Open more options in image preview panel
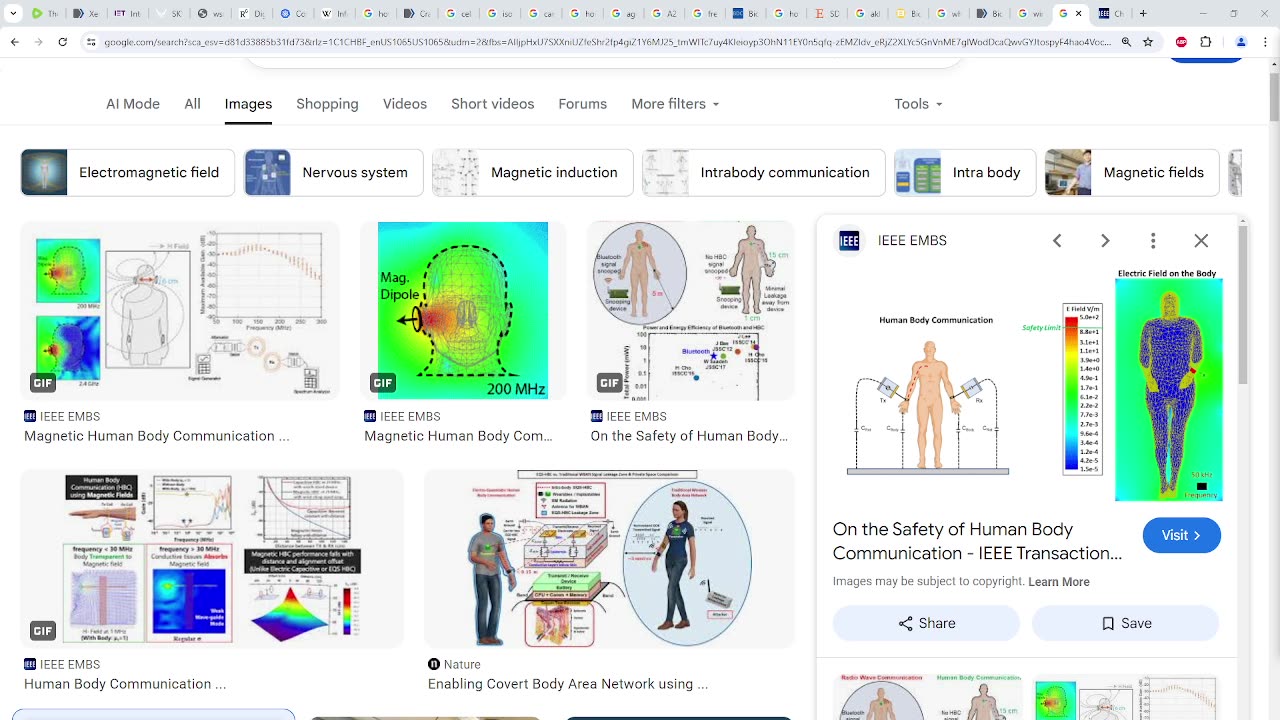This screenshot has width=1280, height=720. point(1153,240)
